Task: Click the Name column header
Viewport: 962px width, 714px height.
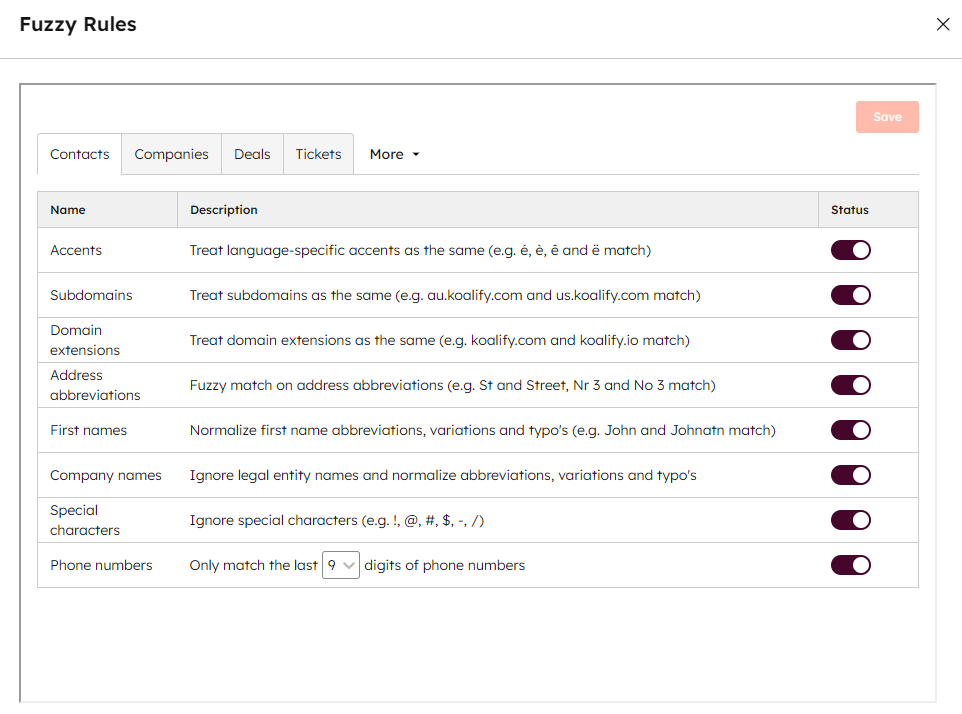Action: (x=68, y=210)
